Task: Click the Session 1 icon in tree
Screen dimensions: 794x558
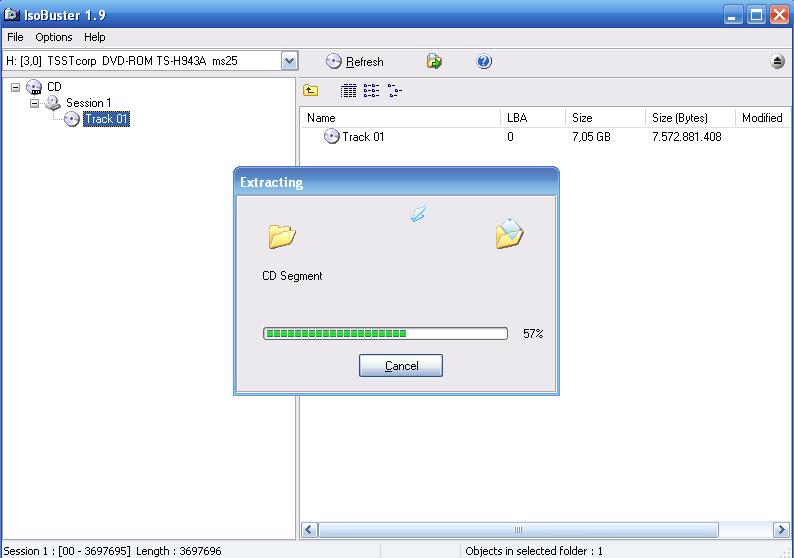Action: coord(53,103)
